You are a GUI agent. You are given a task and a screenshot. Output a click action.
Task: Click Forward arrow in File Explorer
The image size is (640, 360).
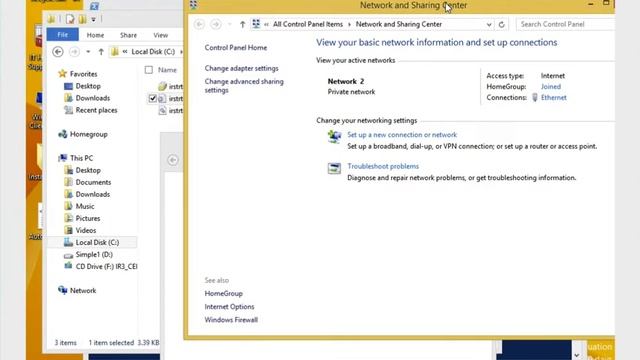click(74, 52)
